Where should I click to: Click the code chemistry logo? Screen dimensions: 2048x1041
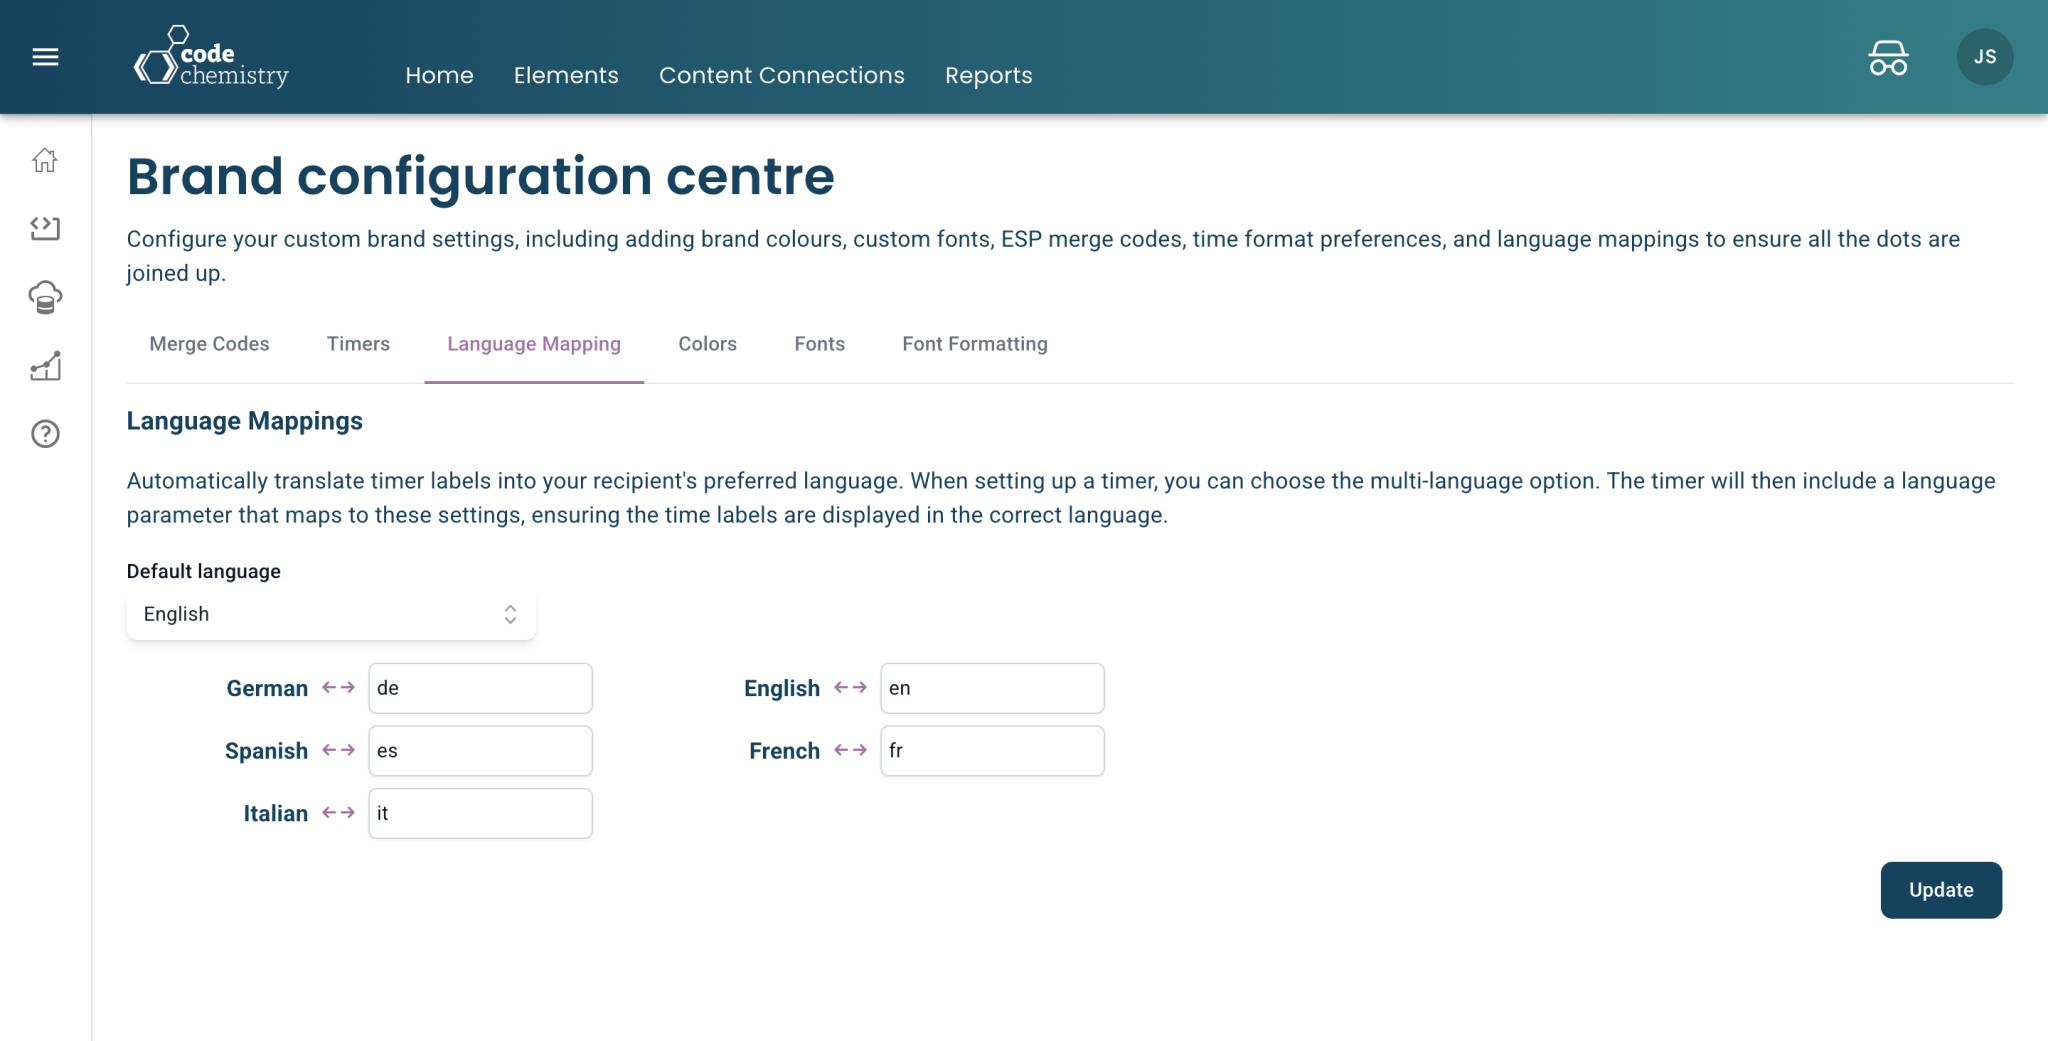211,57
